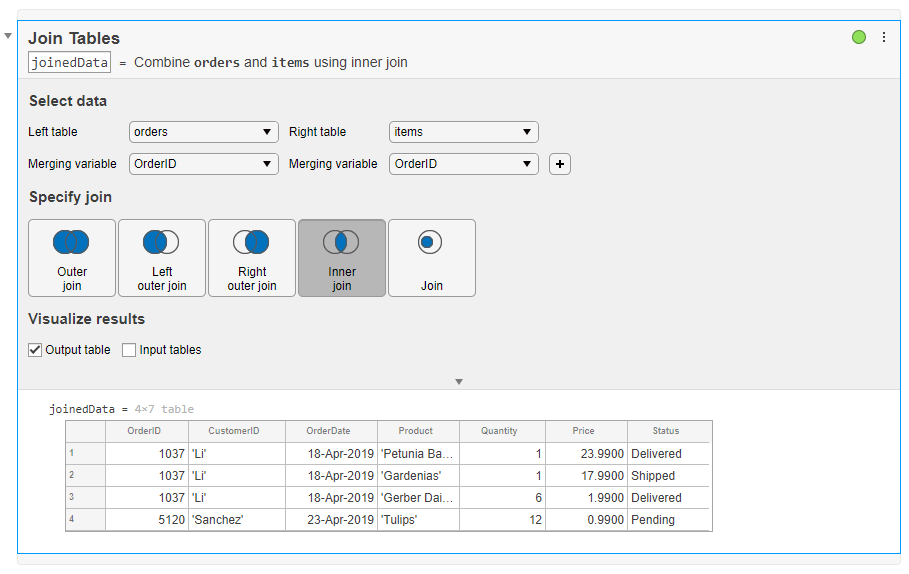Select the quantity 12 cell
This screenshot has width=909, height=574.
pos(502,520)
